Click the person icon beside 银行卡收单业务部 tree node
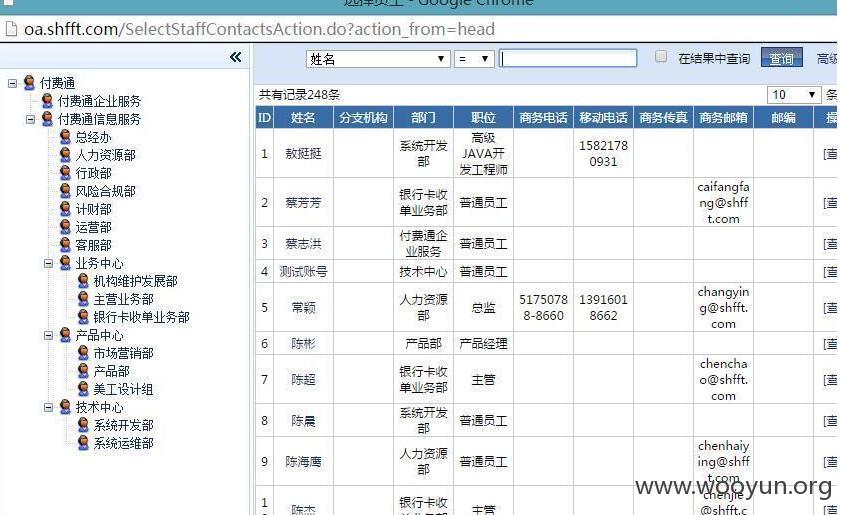This screenshot has width=841, height=515. [83, 317]
